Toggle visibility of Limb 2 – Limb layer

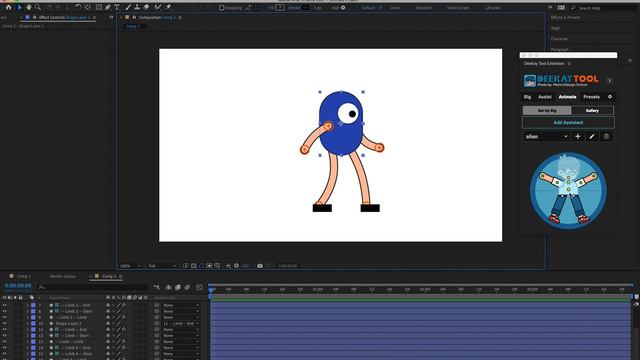tap(4, 317)
